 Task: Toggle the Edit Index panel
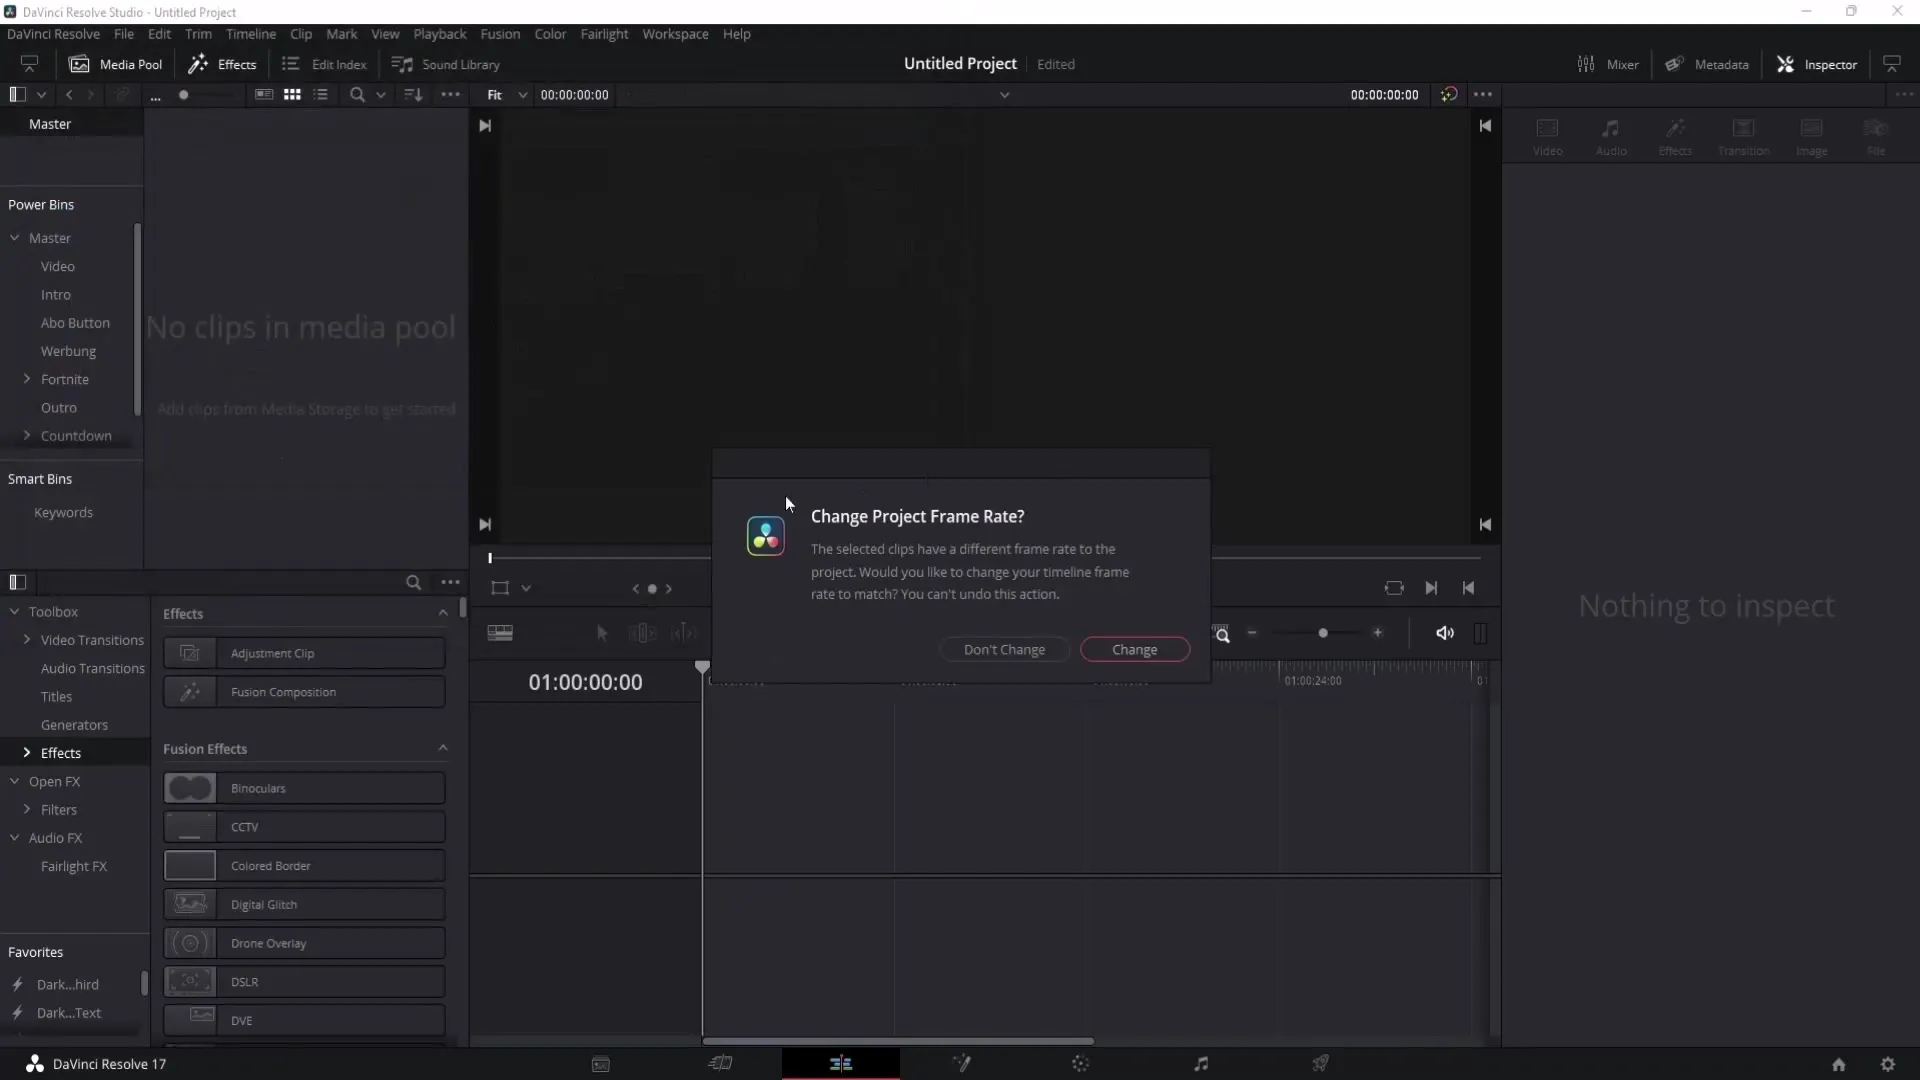tap(325, 64)
